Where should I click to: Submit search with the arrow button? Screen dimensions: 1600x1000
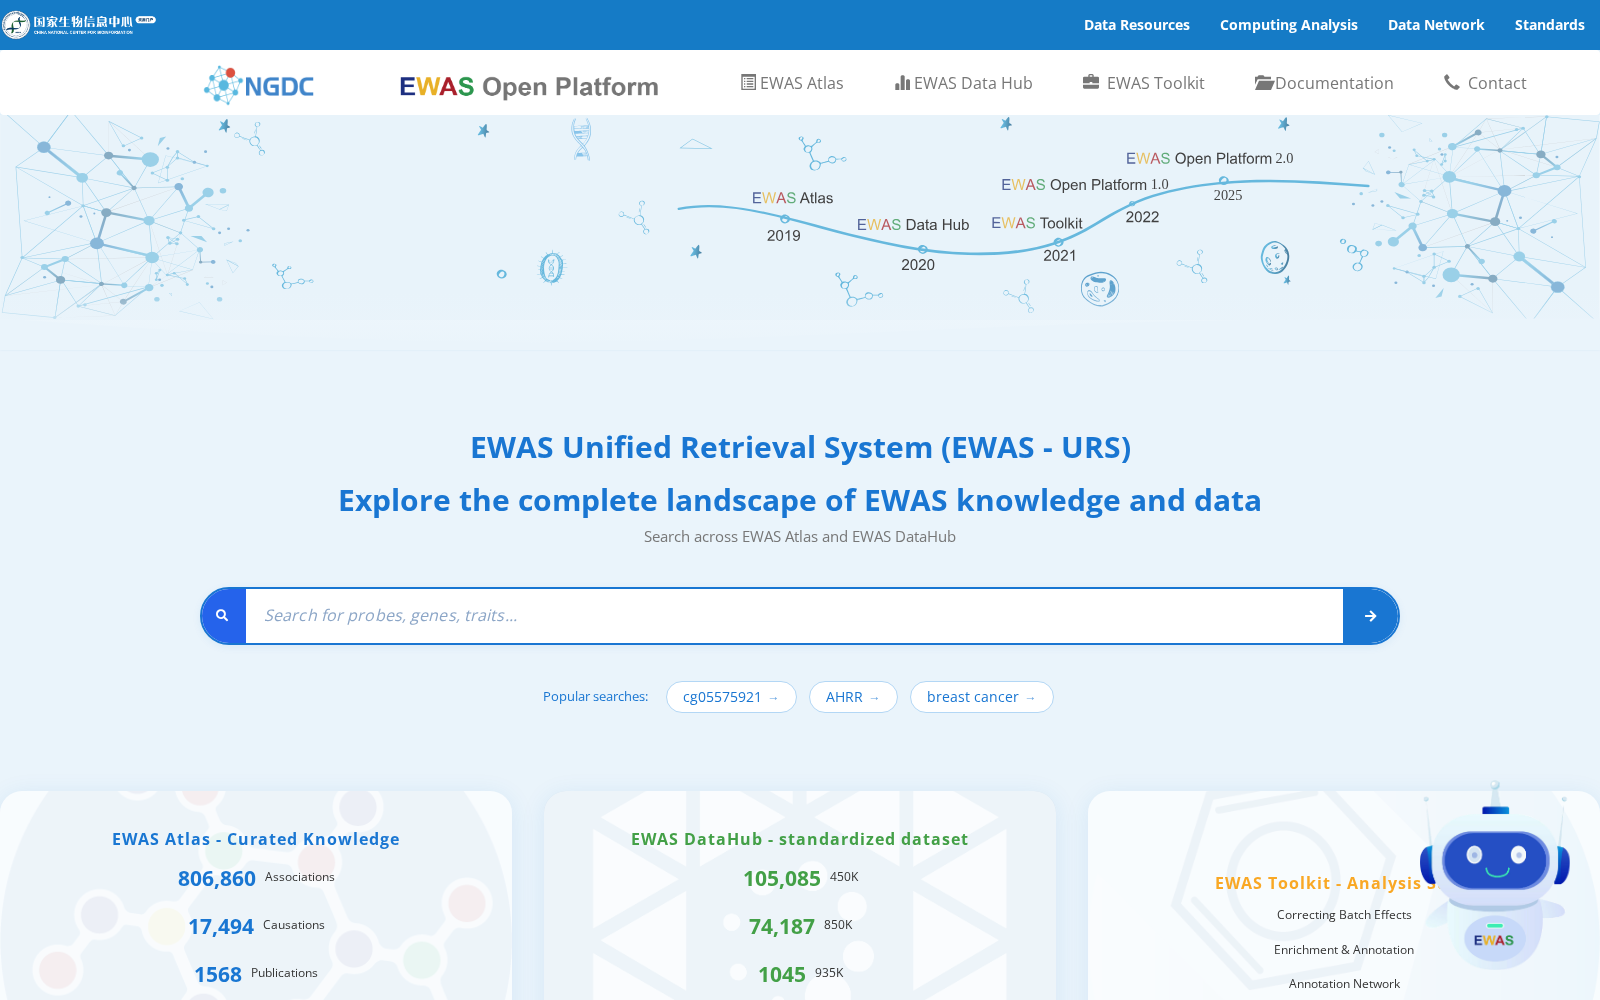1370,616
